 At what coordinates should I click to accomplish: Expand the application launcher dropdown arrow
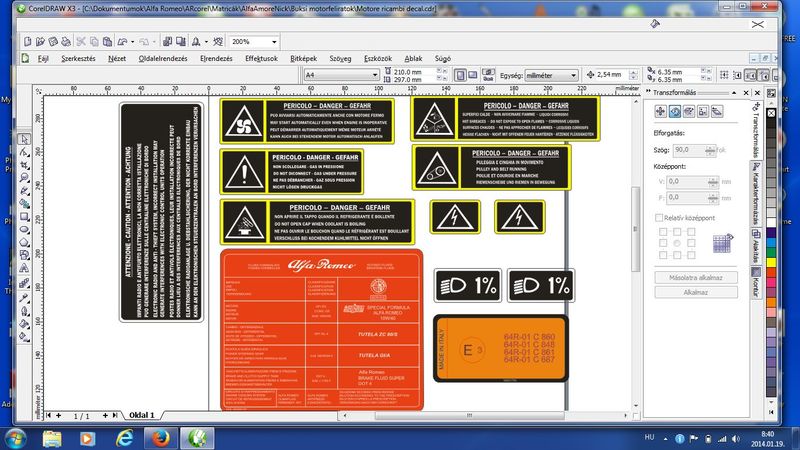click(206, 42)
